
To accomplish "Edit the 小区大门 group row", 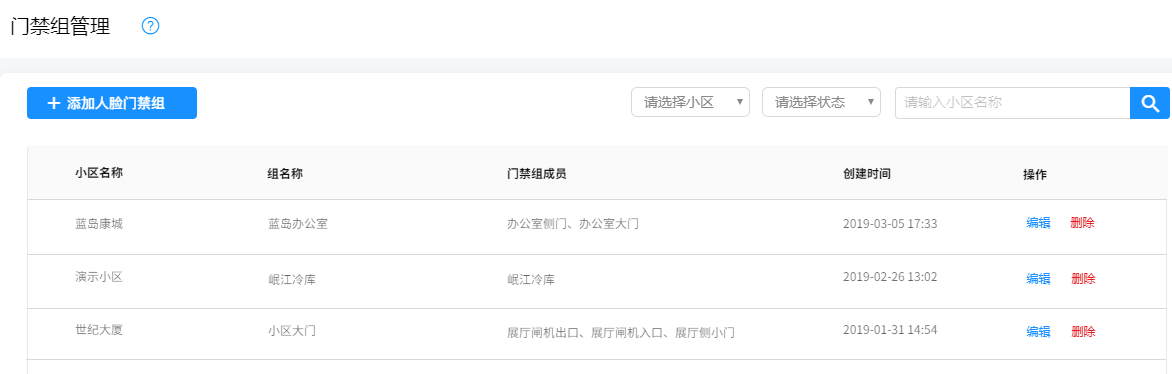I will [1038, 332].
